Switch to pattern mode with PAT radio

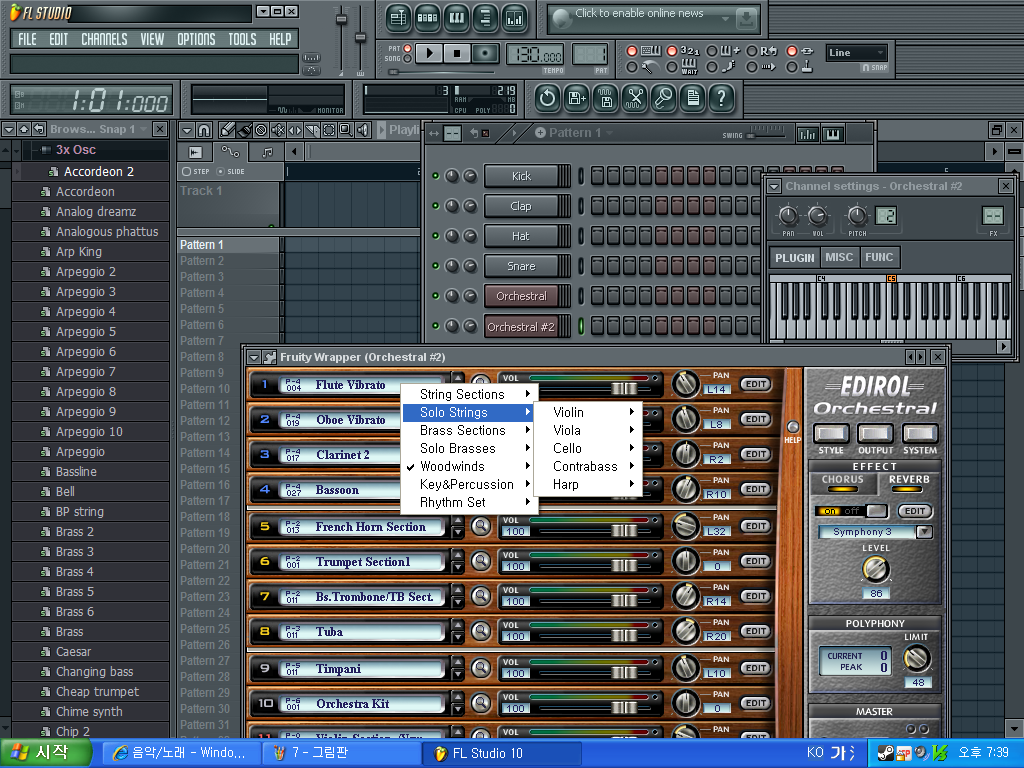(x=408, y=48)
